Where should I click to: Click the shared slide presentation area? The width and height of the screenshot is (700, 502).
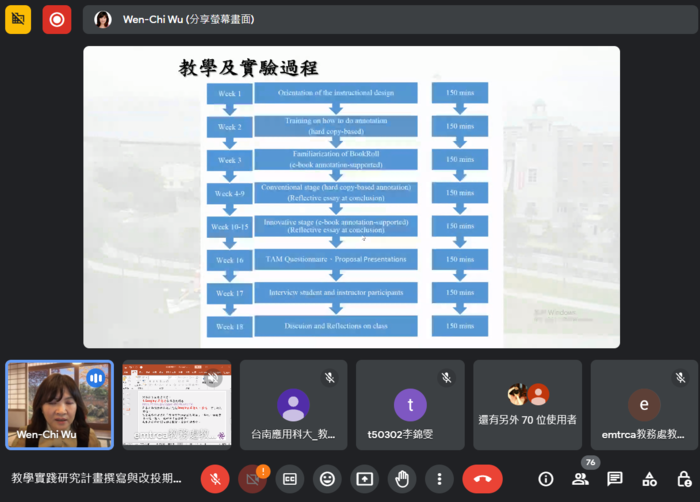pos(351,197)
